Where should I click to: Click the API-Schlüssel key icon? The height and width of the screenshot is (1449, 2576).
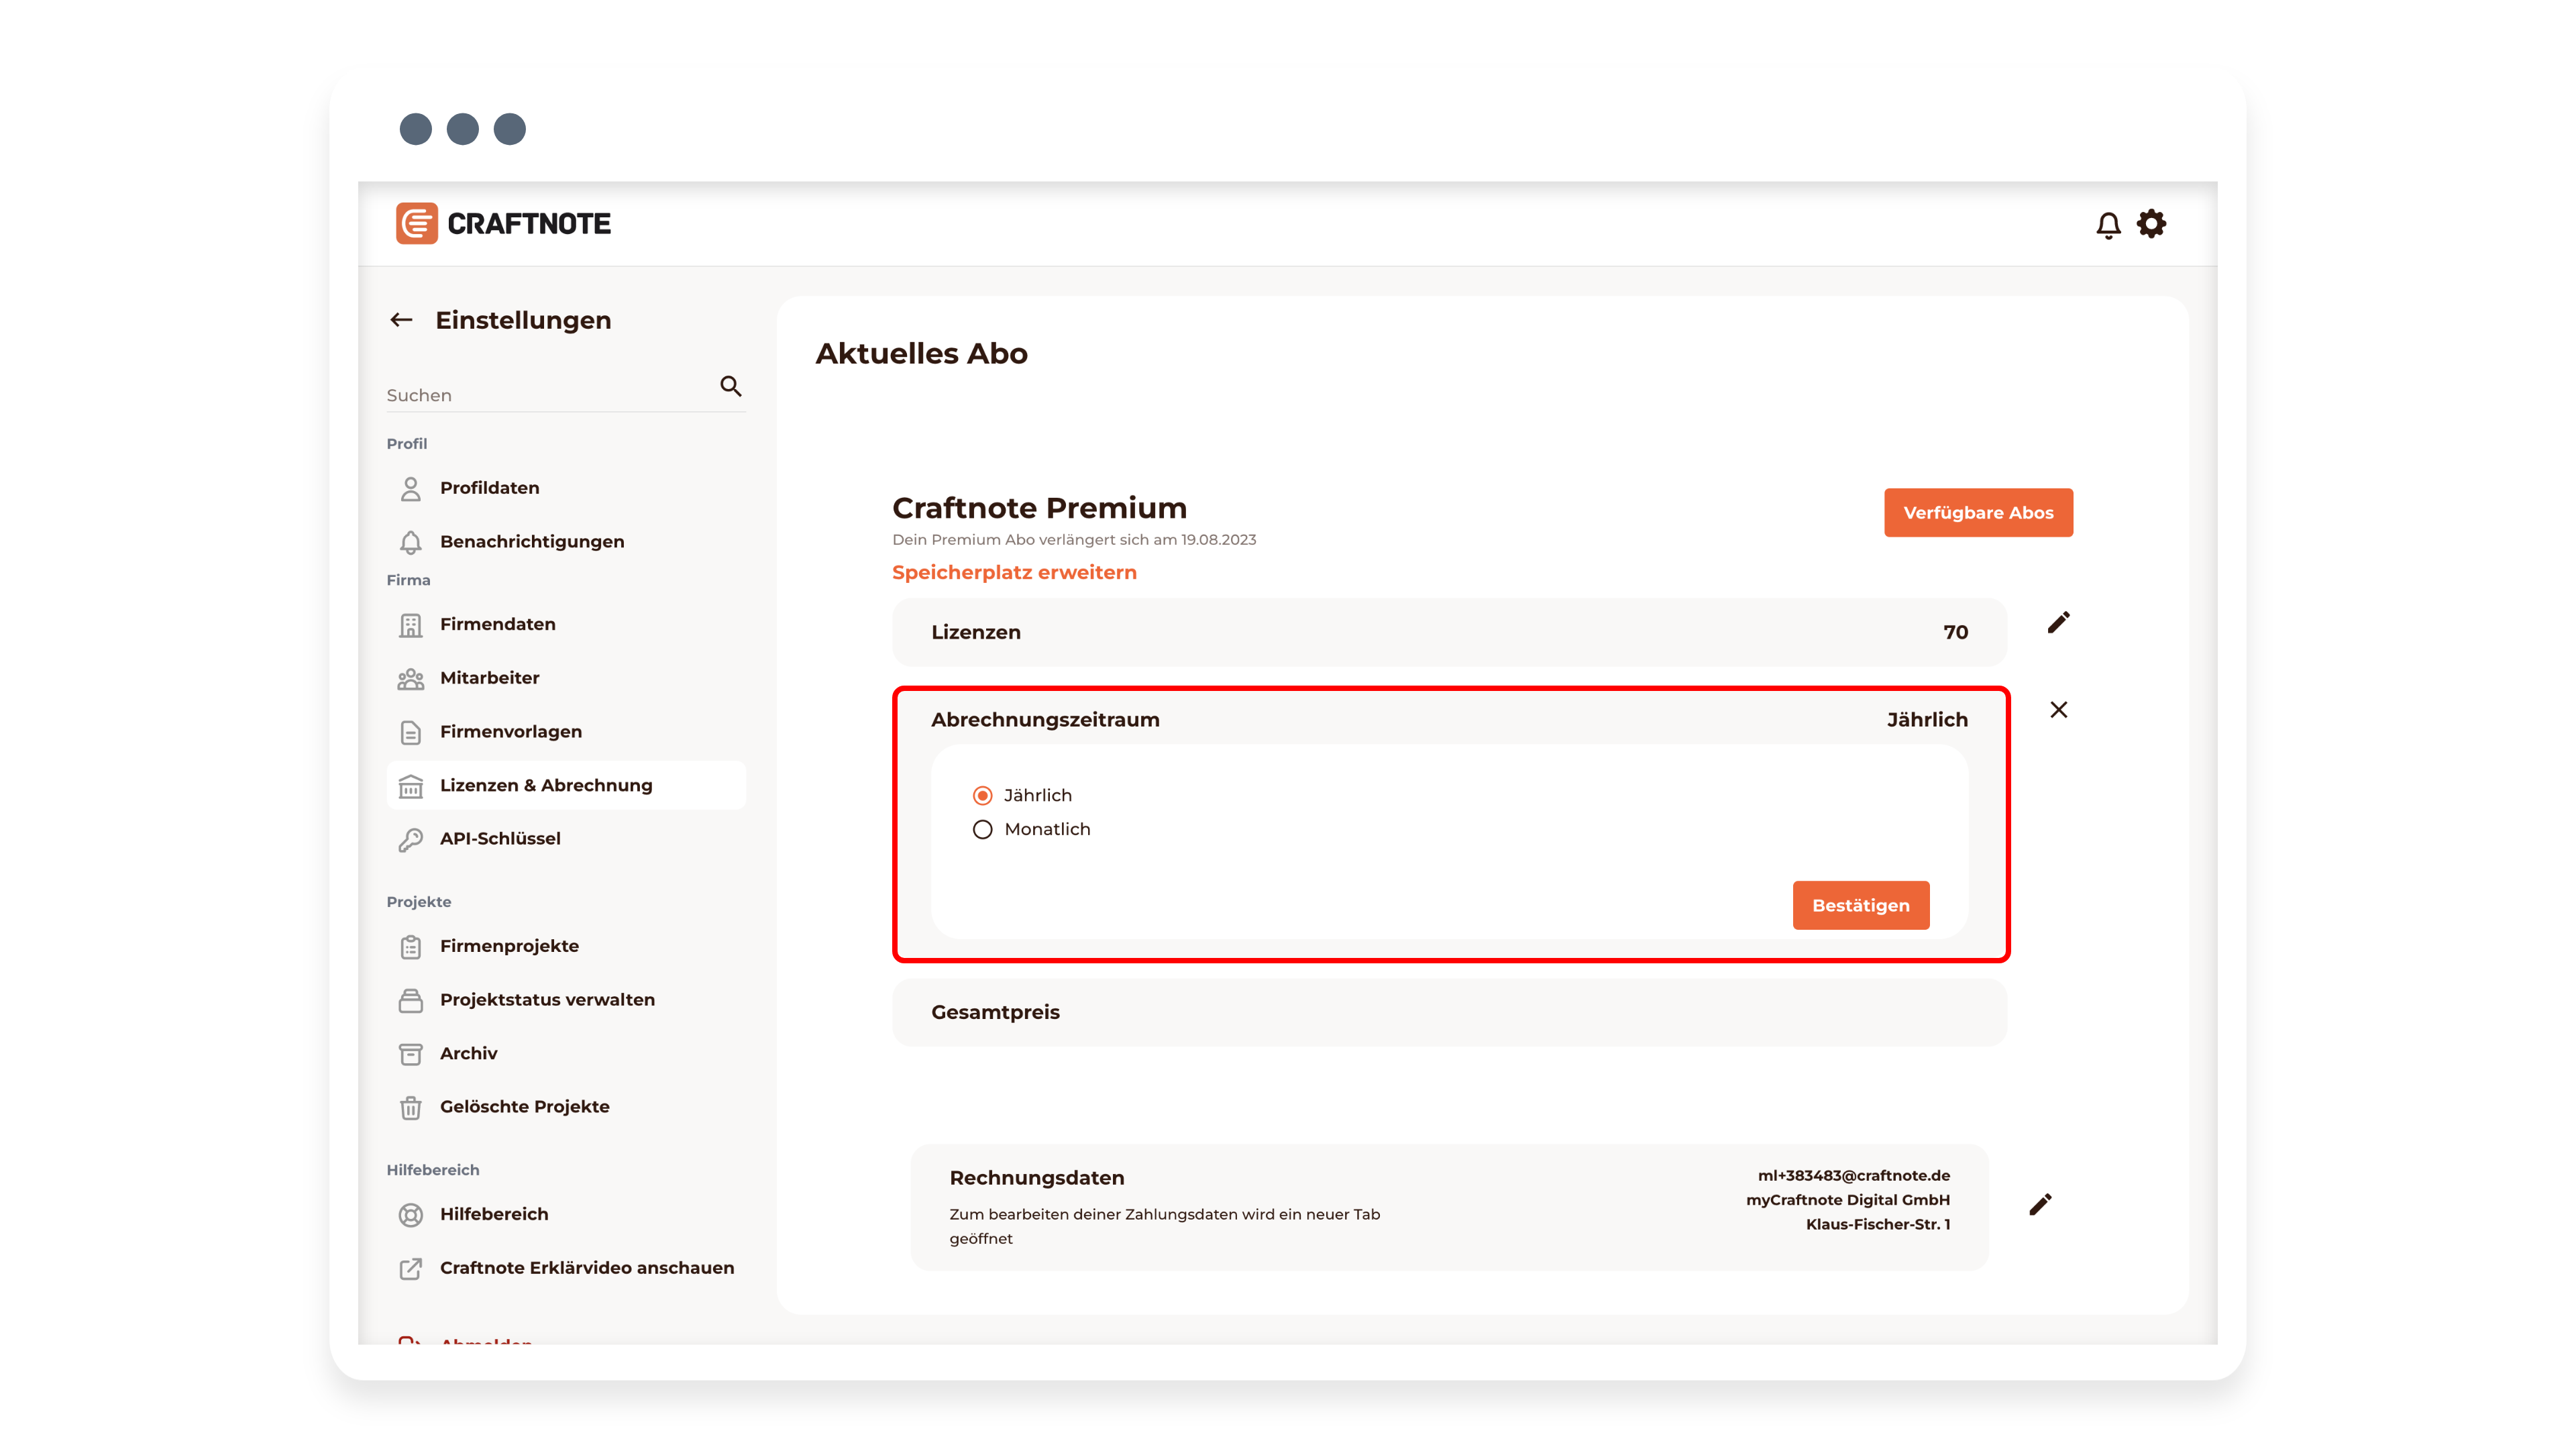coord(411,839)
